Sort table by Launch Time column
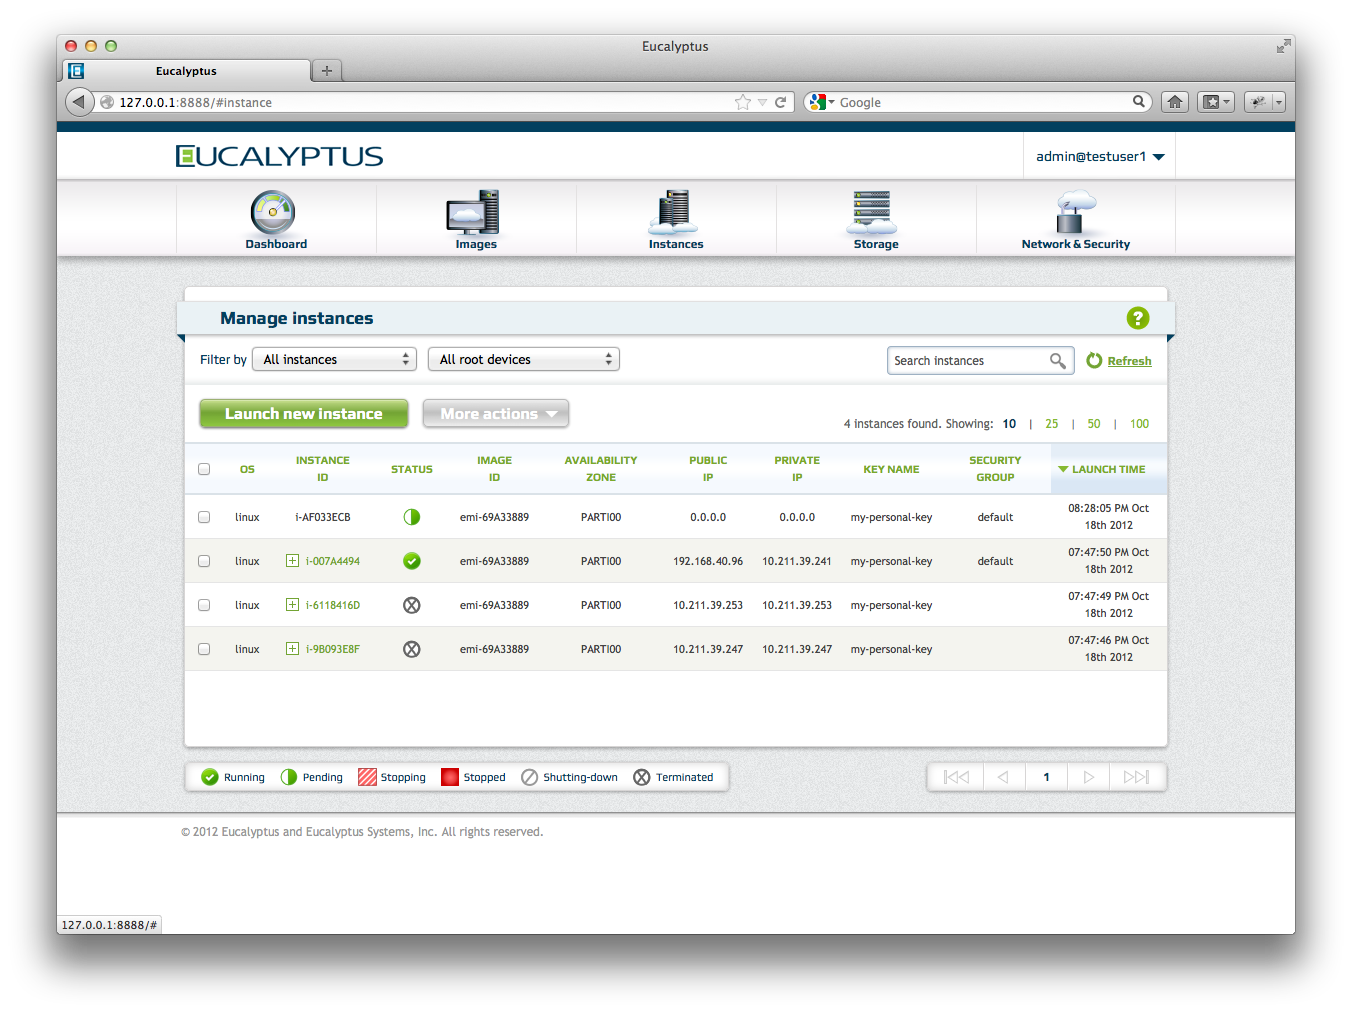 [x=1108, y=469]
